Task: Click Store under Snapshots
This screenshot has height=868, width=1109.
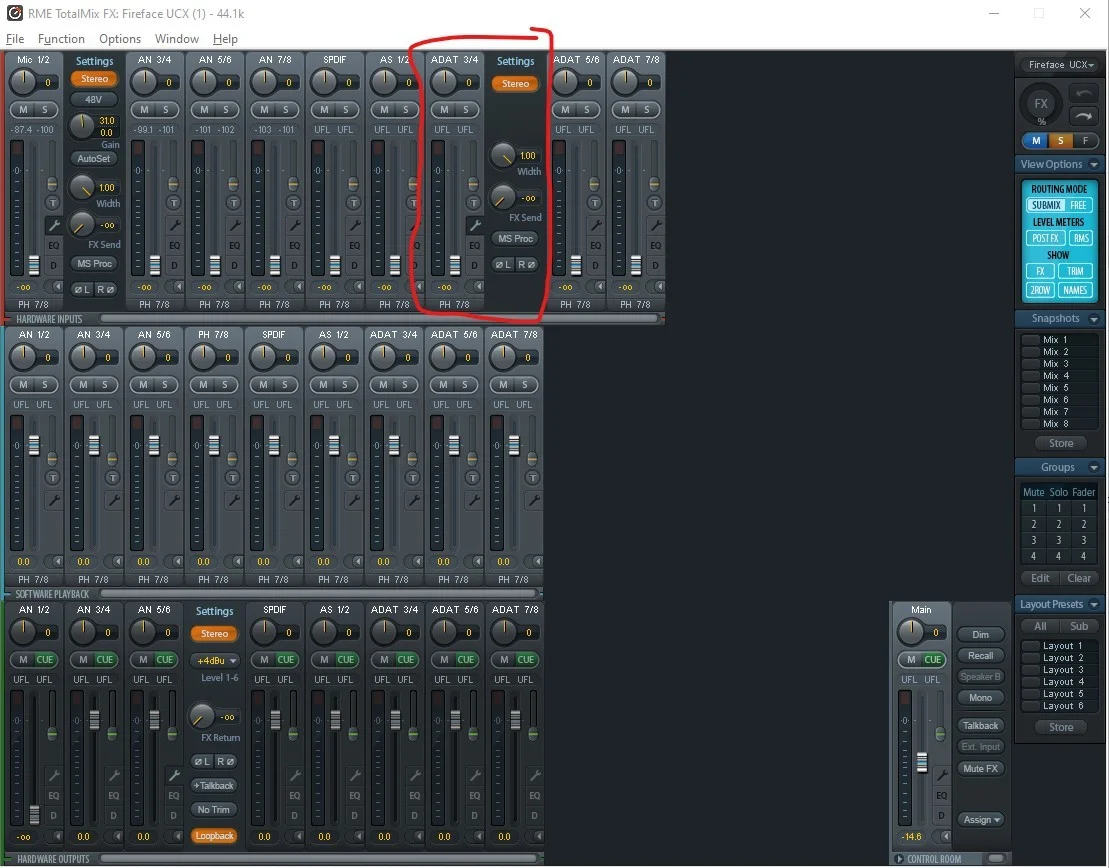Action: pyautogui.click(x=1060, y=443)
